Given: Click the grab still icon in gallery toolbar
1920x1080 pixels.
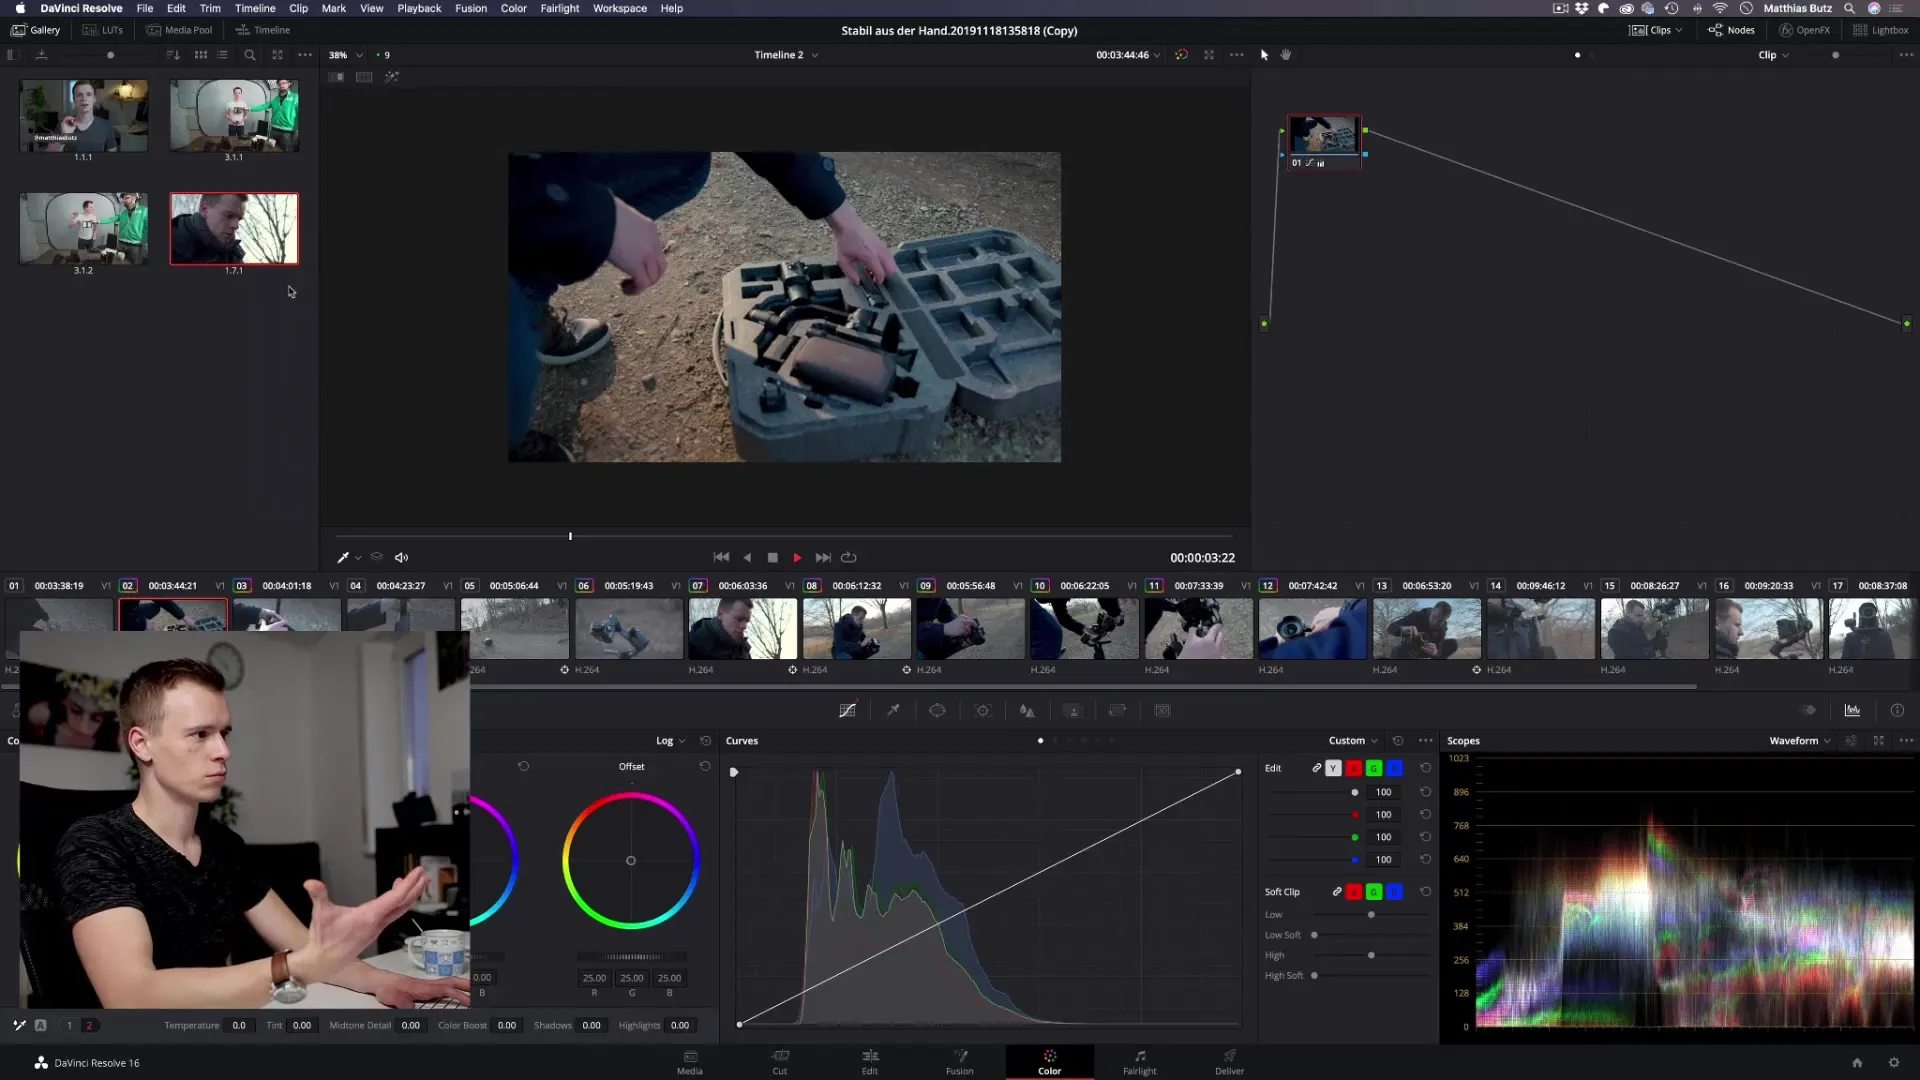Looking at the screenshot, I should 41,55.
